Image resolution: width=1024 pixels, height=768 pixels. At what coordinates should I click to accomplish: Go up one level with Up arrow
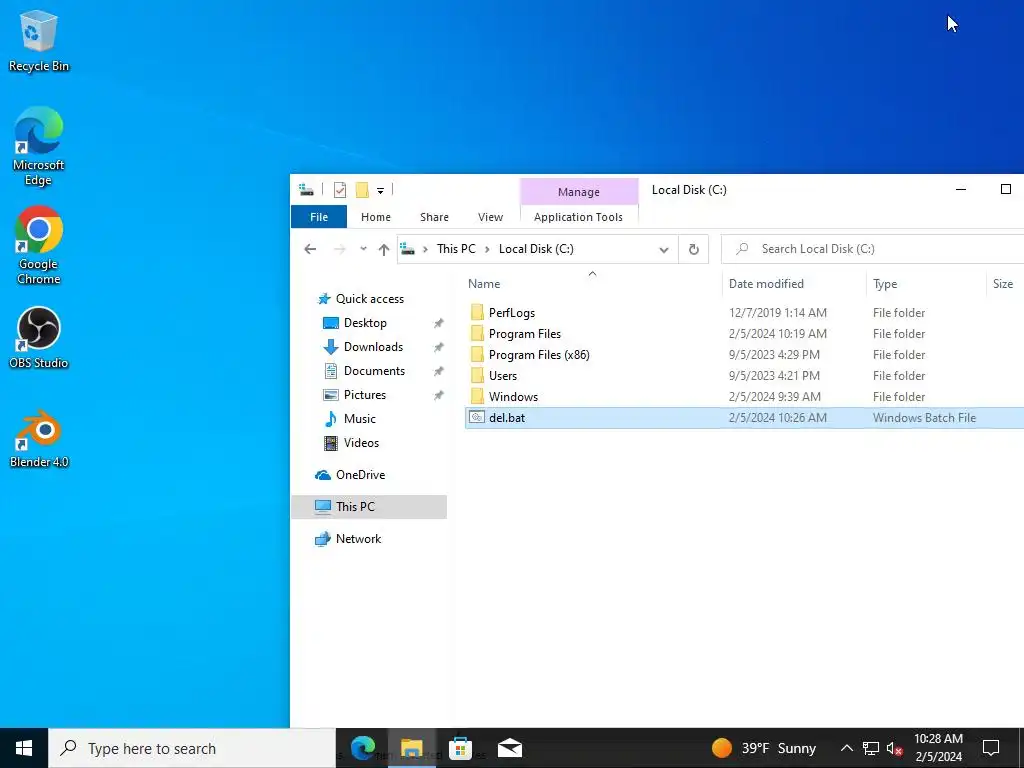click(384, 249)
